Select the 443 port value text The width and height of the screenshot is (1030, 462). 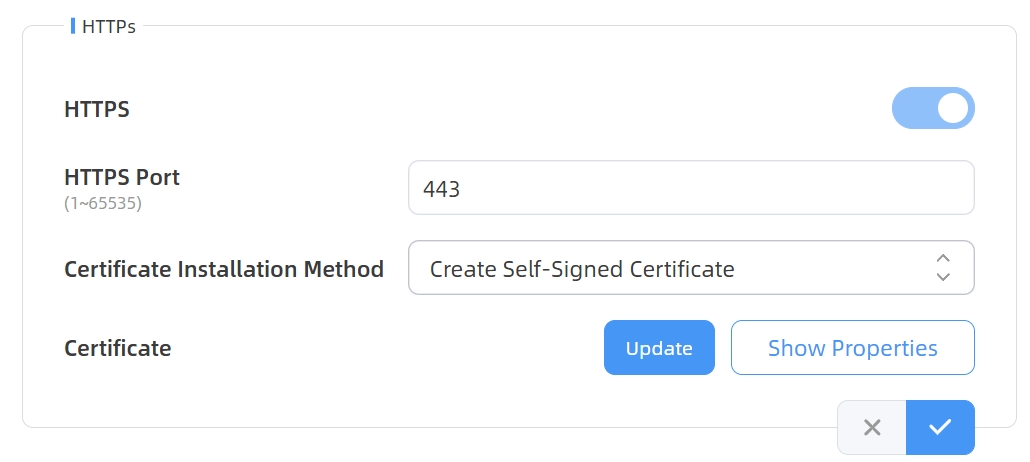442,188
